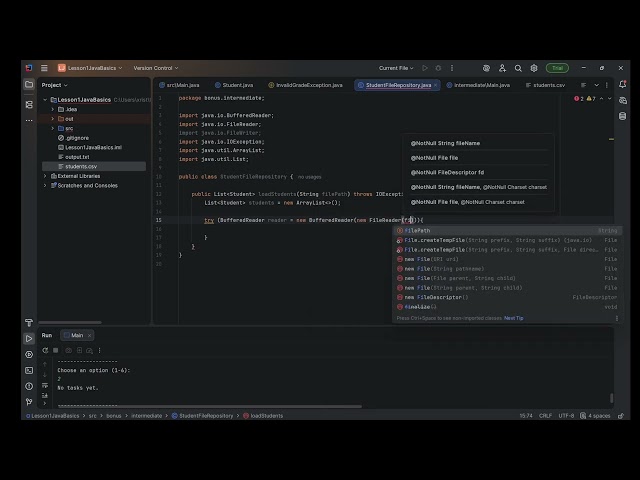Show hidden editor tabs dropdown arrow
Image resolution: width=640 pixels, height=480 pixels.
pos(596,85)
